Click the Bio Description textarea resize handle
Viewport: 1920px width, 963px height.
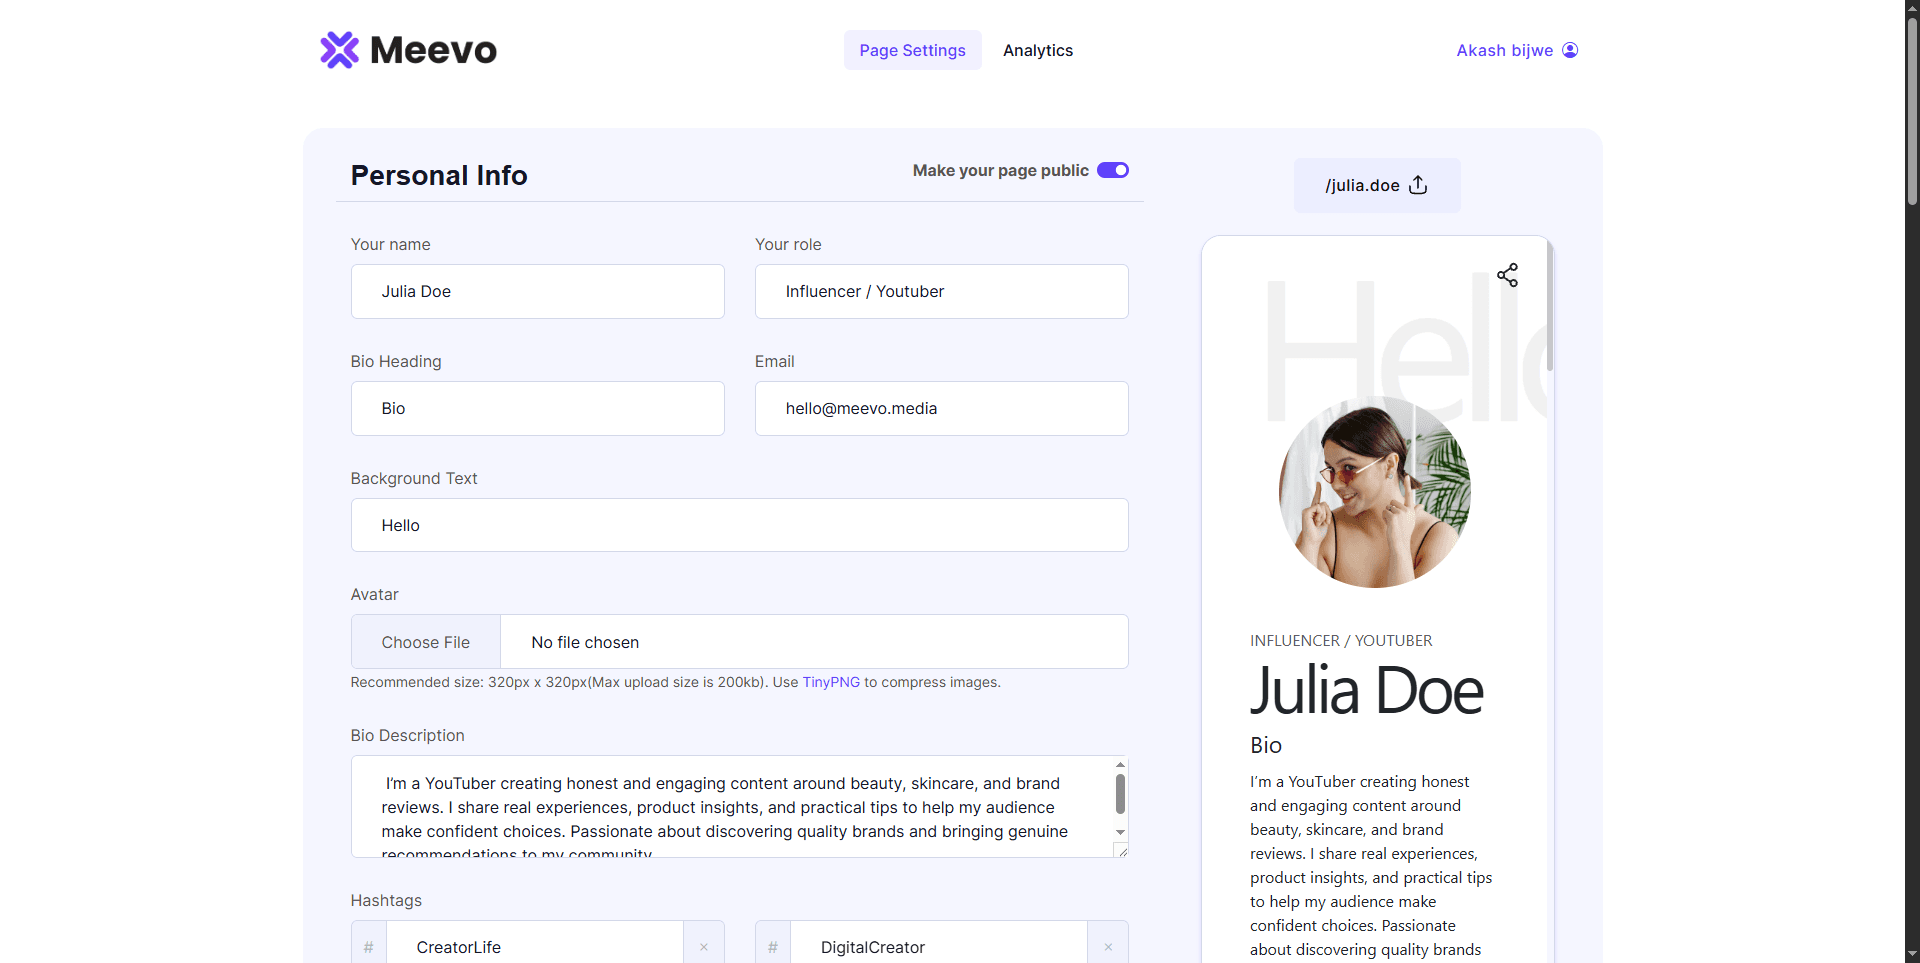click(1122, 851)
